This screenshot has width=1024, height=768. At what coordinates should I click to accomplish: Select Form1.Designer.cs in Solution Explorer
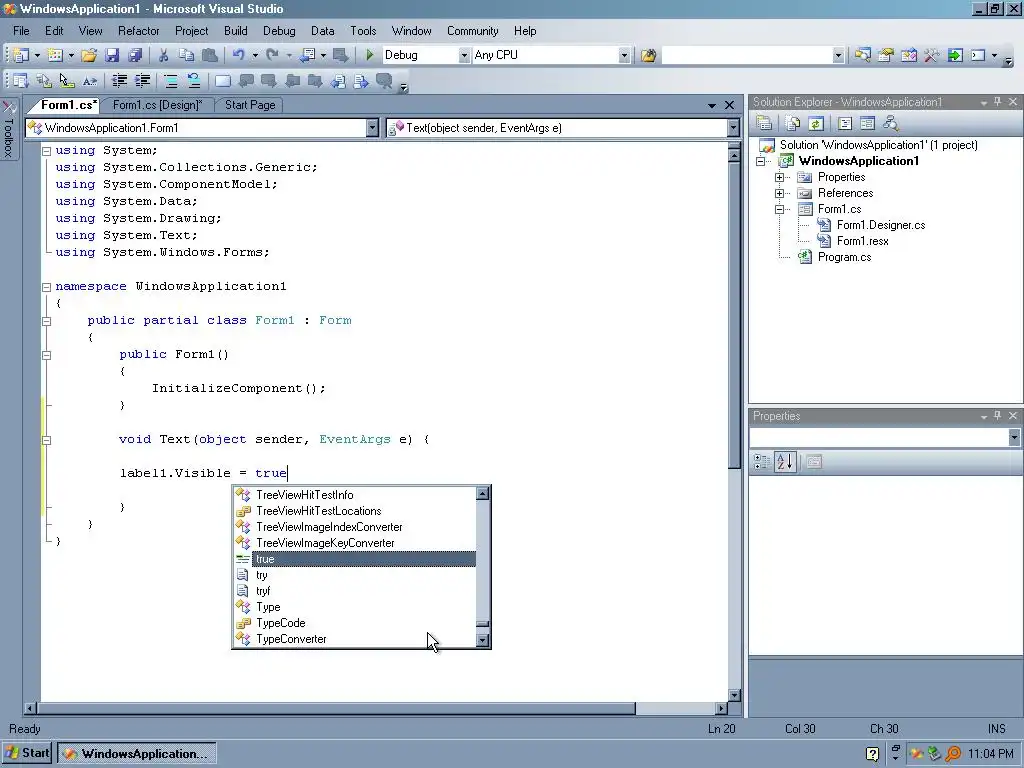880,225
